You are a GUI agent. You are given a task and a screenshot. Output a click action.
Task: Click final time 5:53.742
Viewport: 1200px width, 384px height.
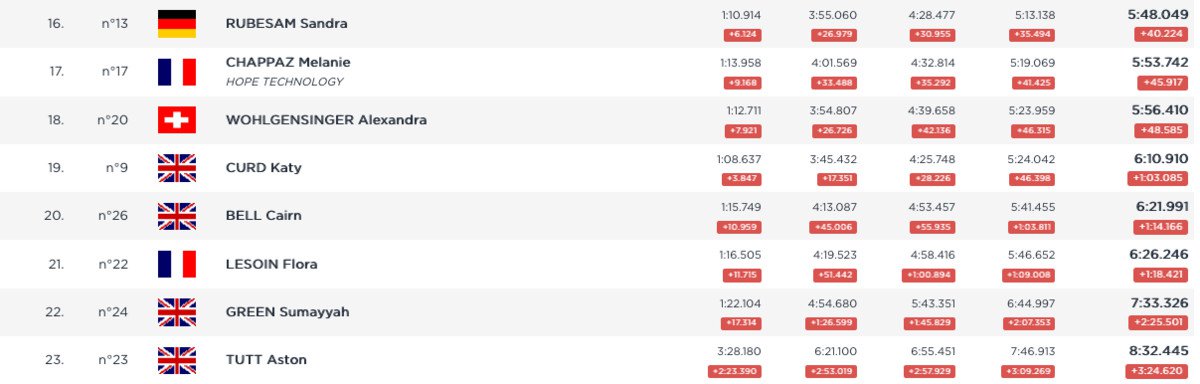pyautogui.click(x=1160, y=62)
